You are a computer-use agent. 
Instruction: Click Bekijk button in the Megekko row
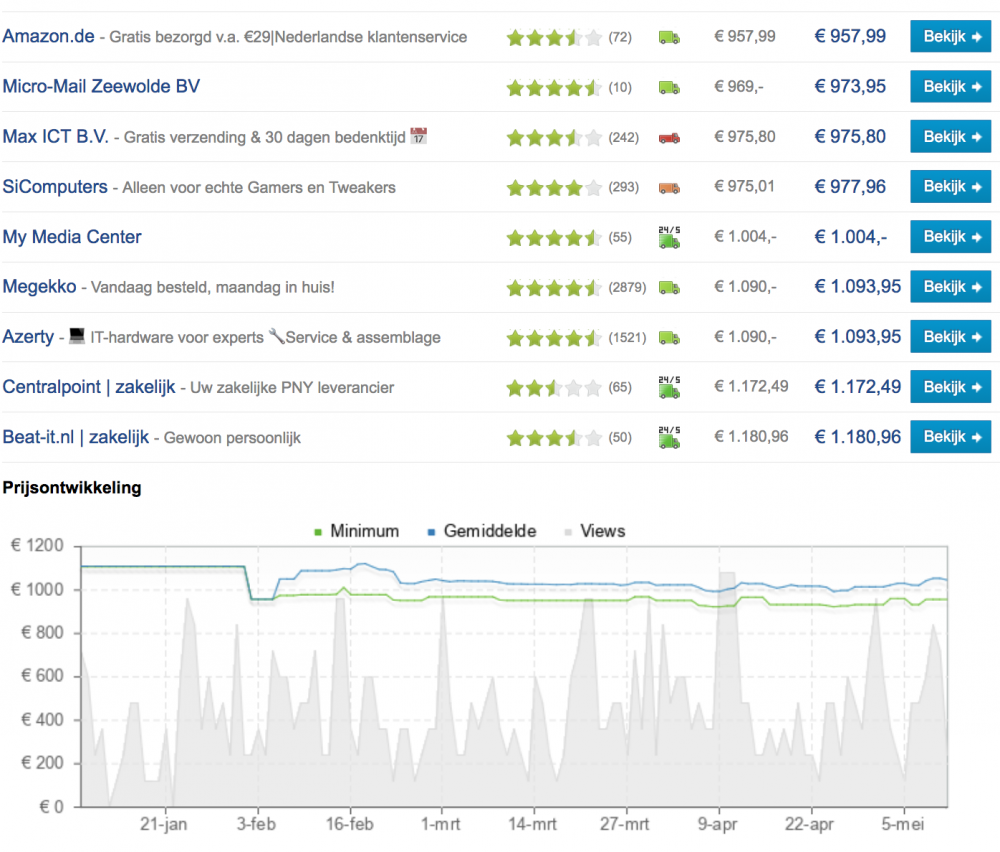[x=950, y=286]
